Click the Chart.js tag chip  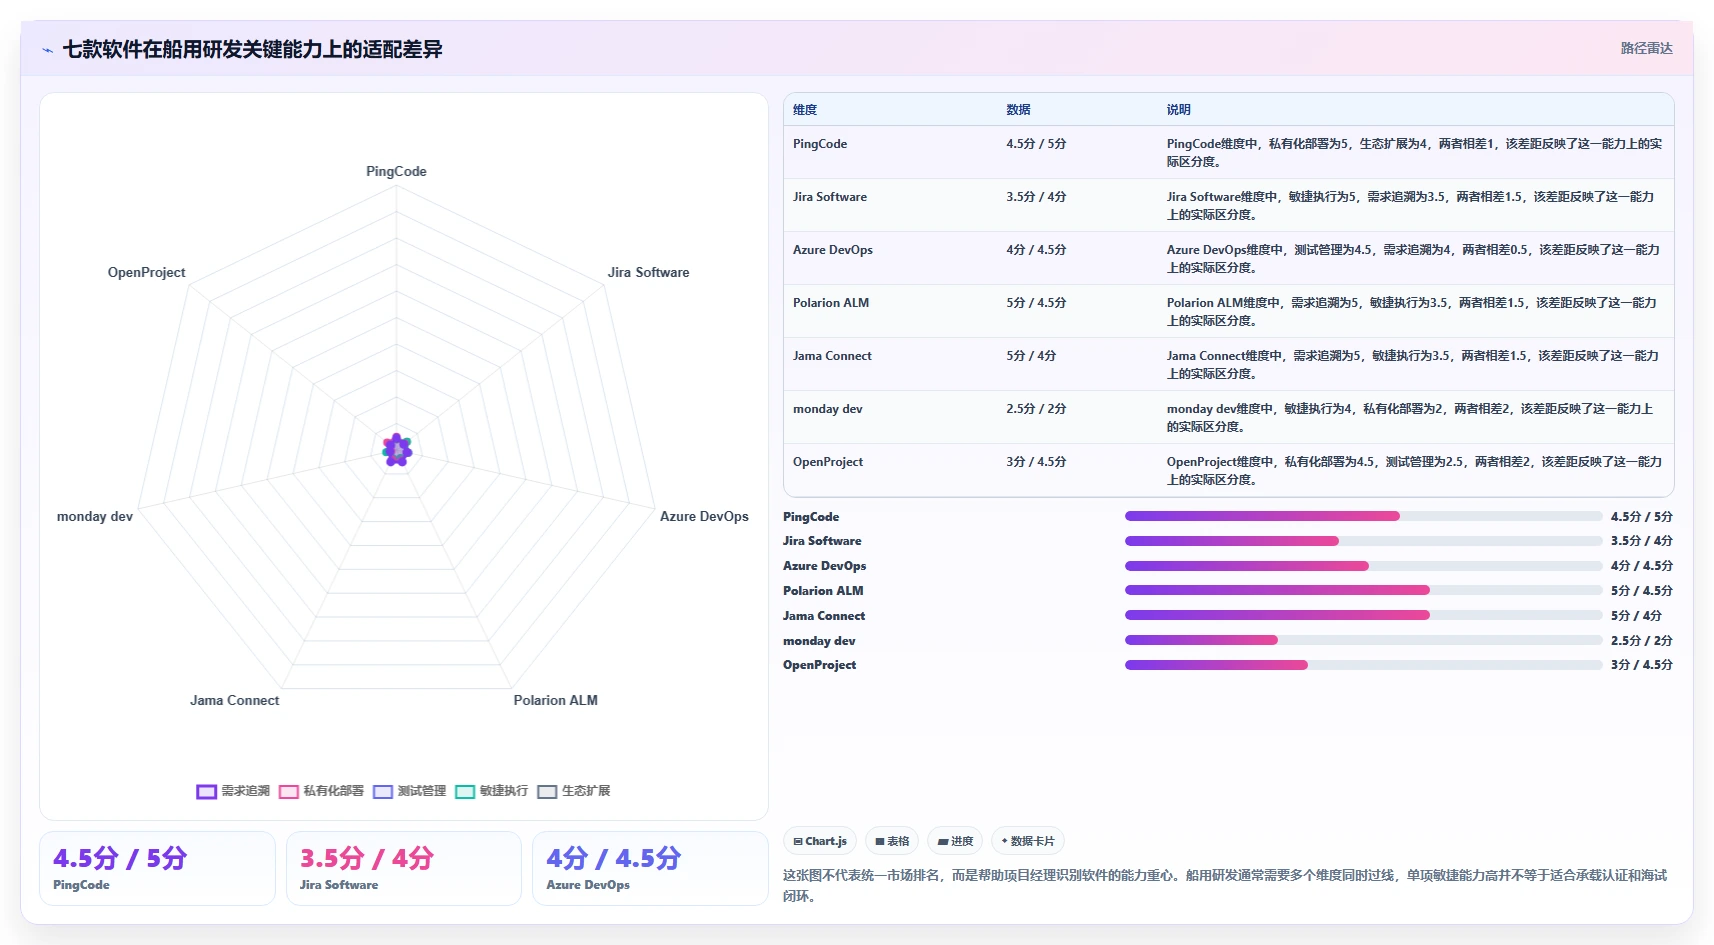click(820, 841)
